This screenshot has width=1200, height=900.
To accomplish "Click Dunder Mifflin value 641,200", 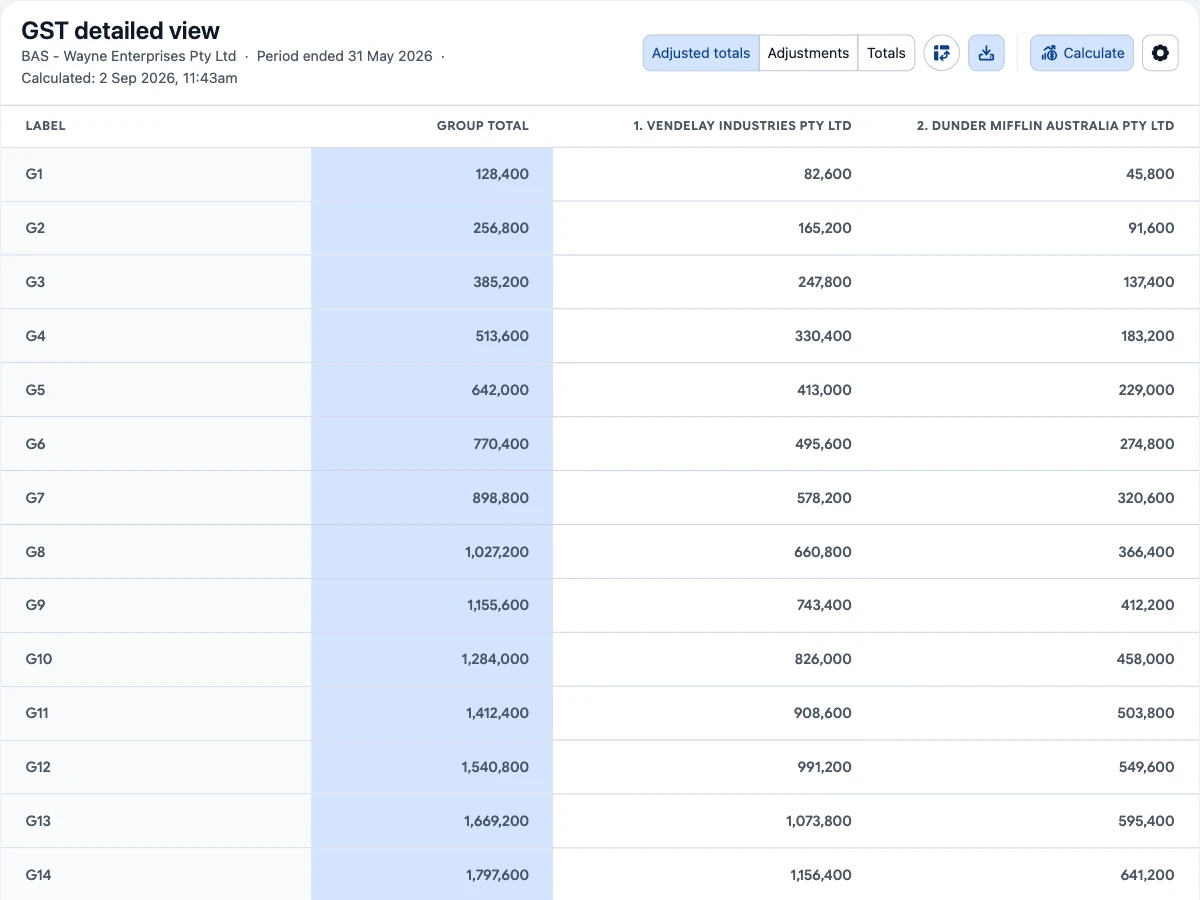I will pyautogui.click(x=1148, y=875).
